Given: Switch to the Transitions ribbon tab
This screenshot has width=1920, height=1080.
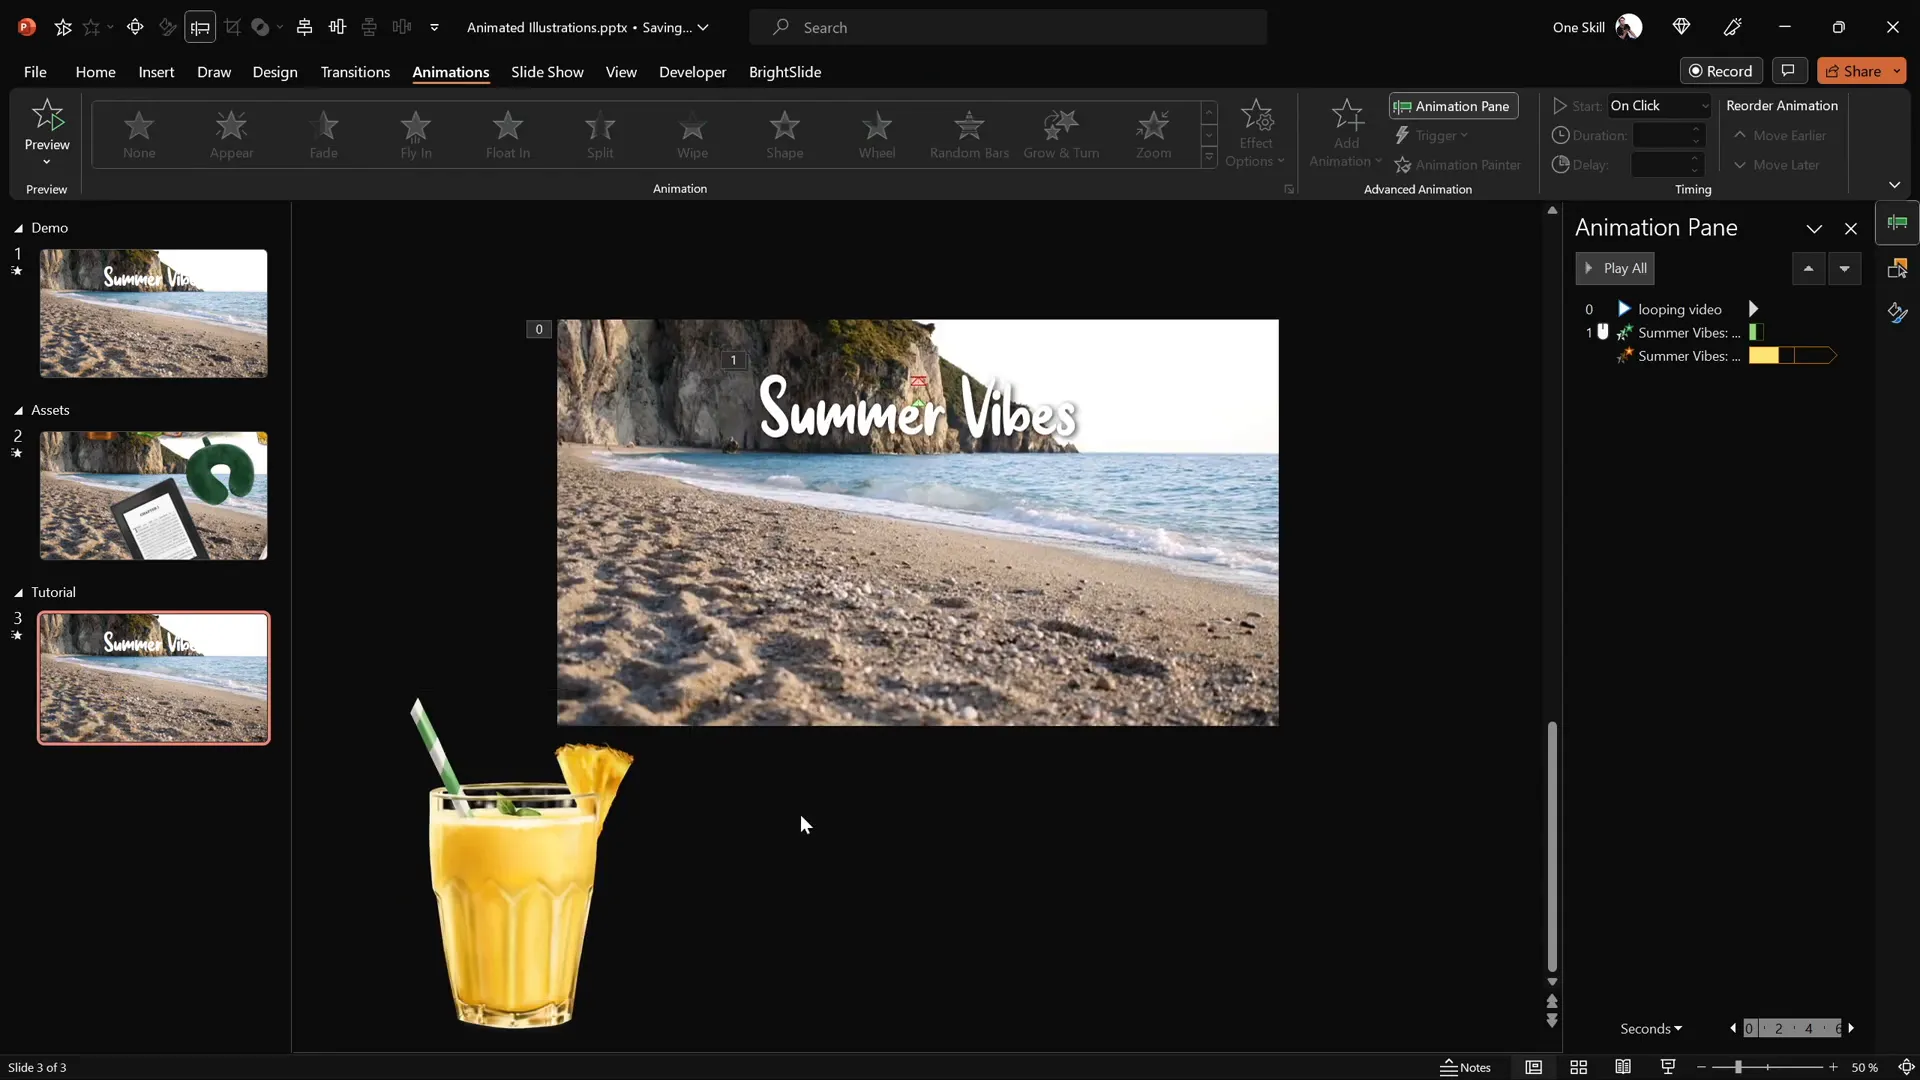Looking at the screenshot, I should (x=355, y=72).
